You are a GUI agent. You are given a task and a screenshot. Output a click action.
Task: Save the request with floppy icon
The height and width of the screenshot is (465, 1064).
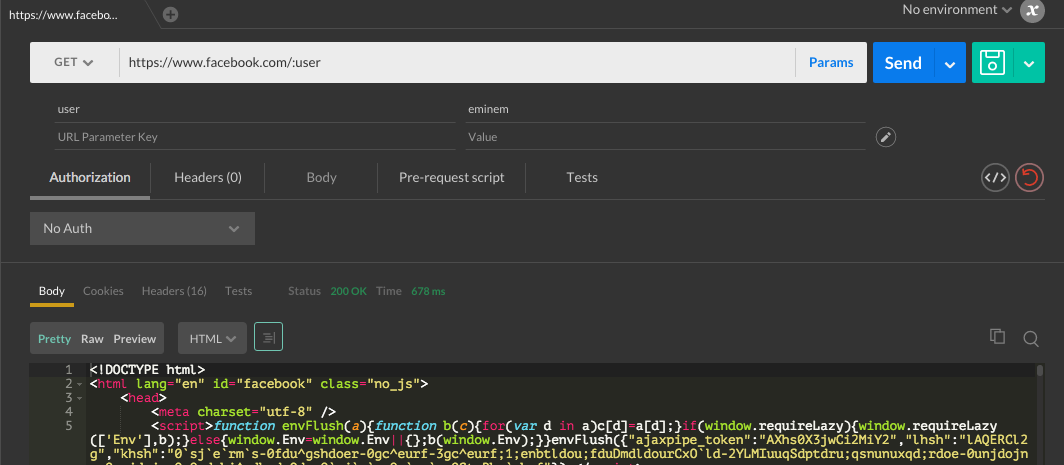pos(992,62)
